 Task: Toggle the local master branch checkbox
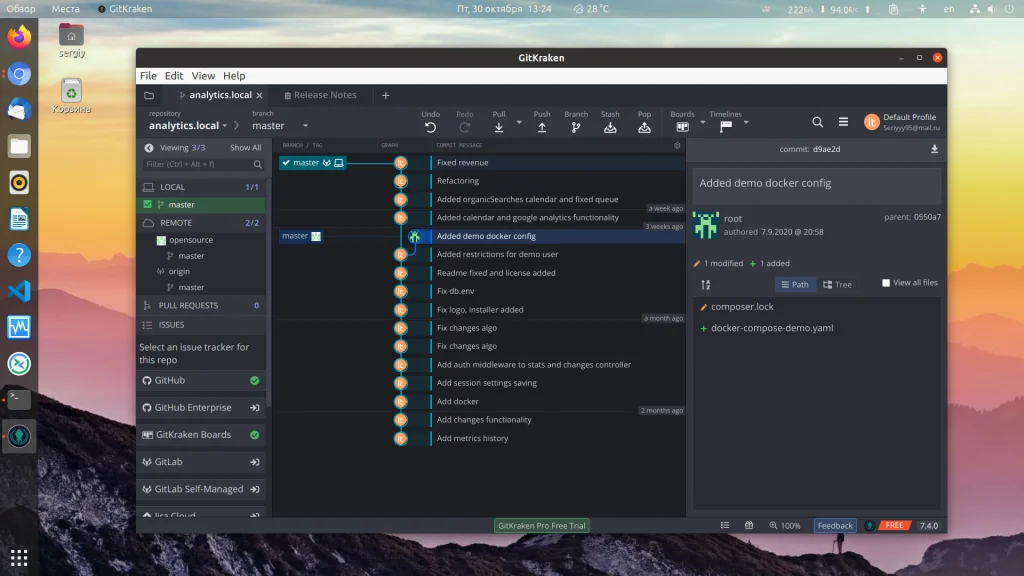tap(148, 205)
